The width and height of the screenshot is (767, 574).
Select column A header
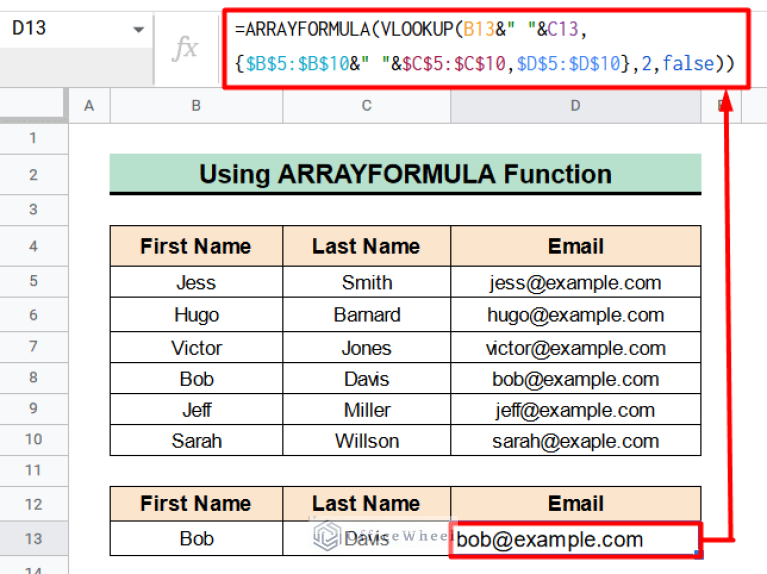point(89,106)
